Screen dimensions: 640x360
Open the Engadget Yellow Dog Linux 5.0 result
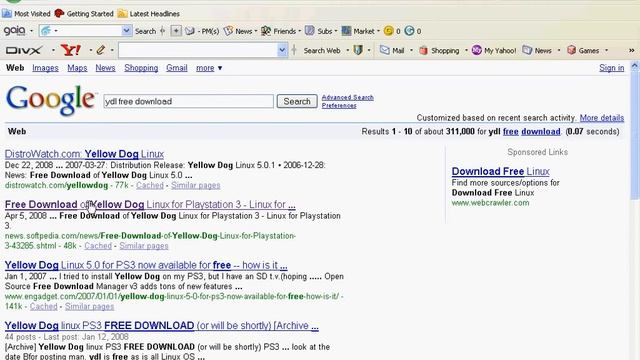click(x=146, y=265)
